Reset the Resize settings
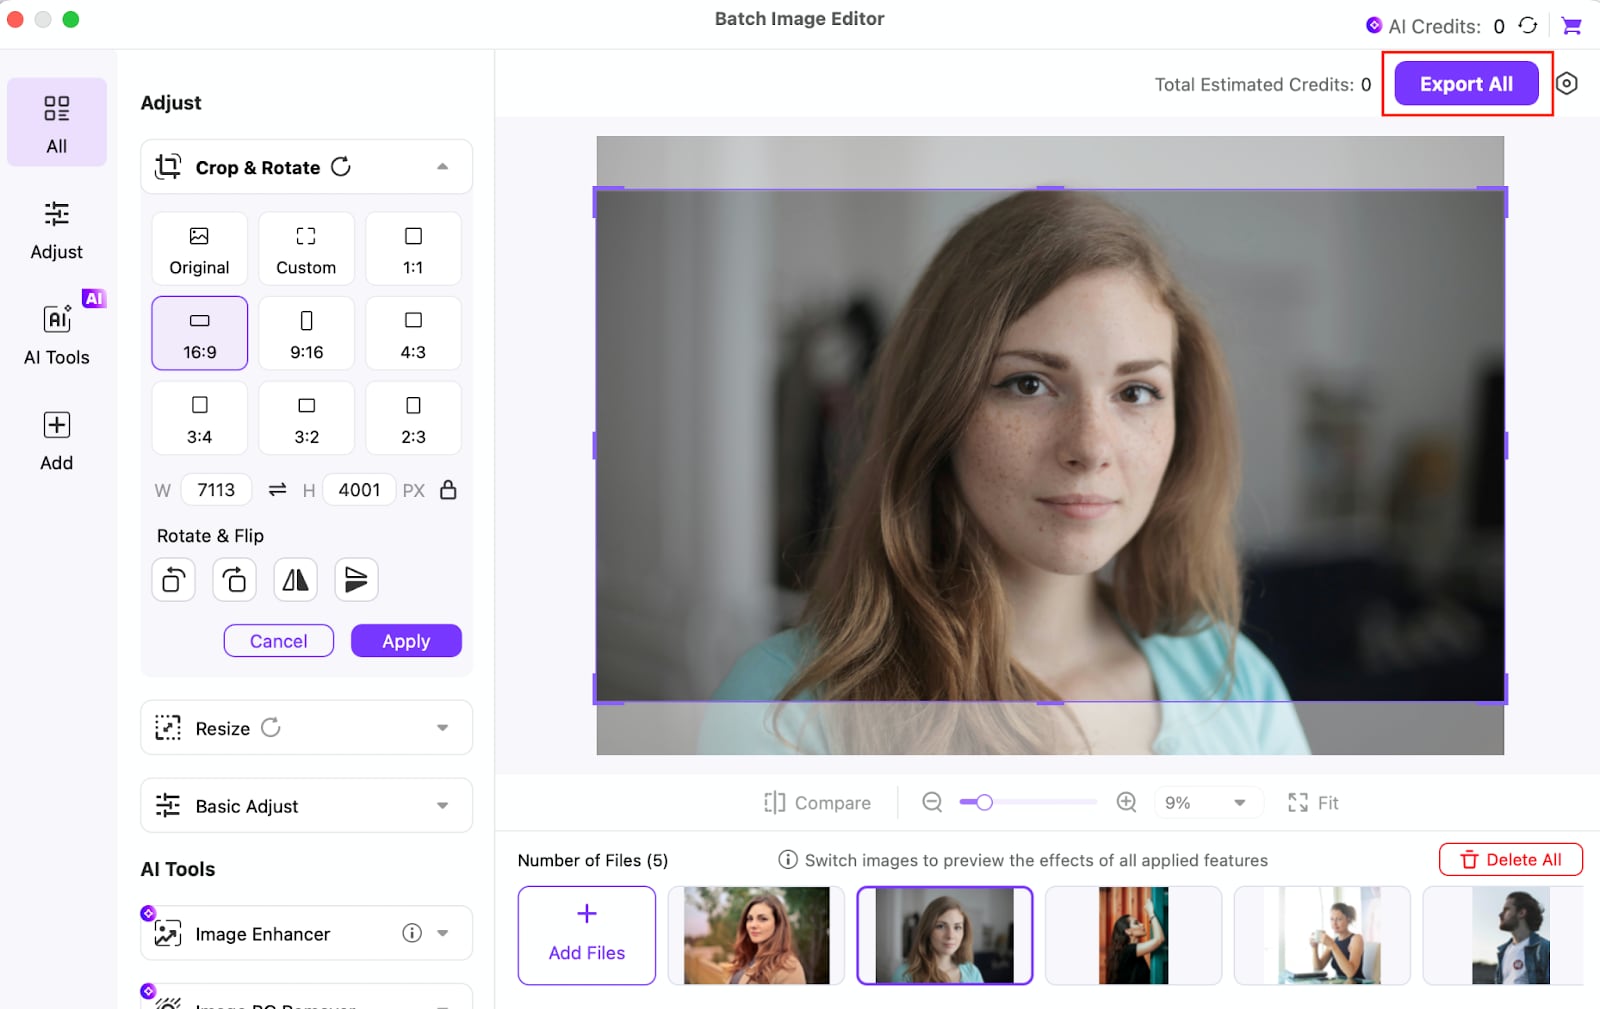 [271, 728]
